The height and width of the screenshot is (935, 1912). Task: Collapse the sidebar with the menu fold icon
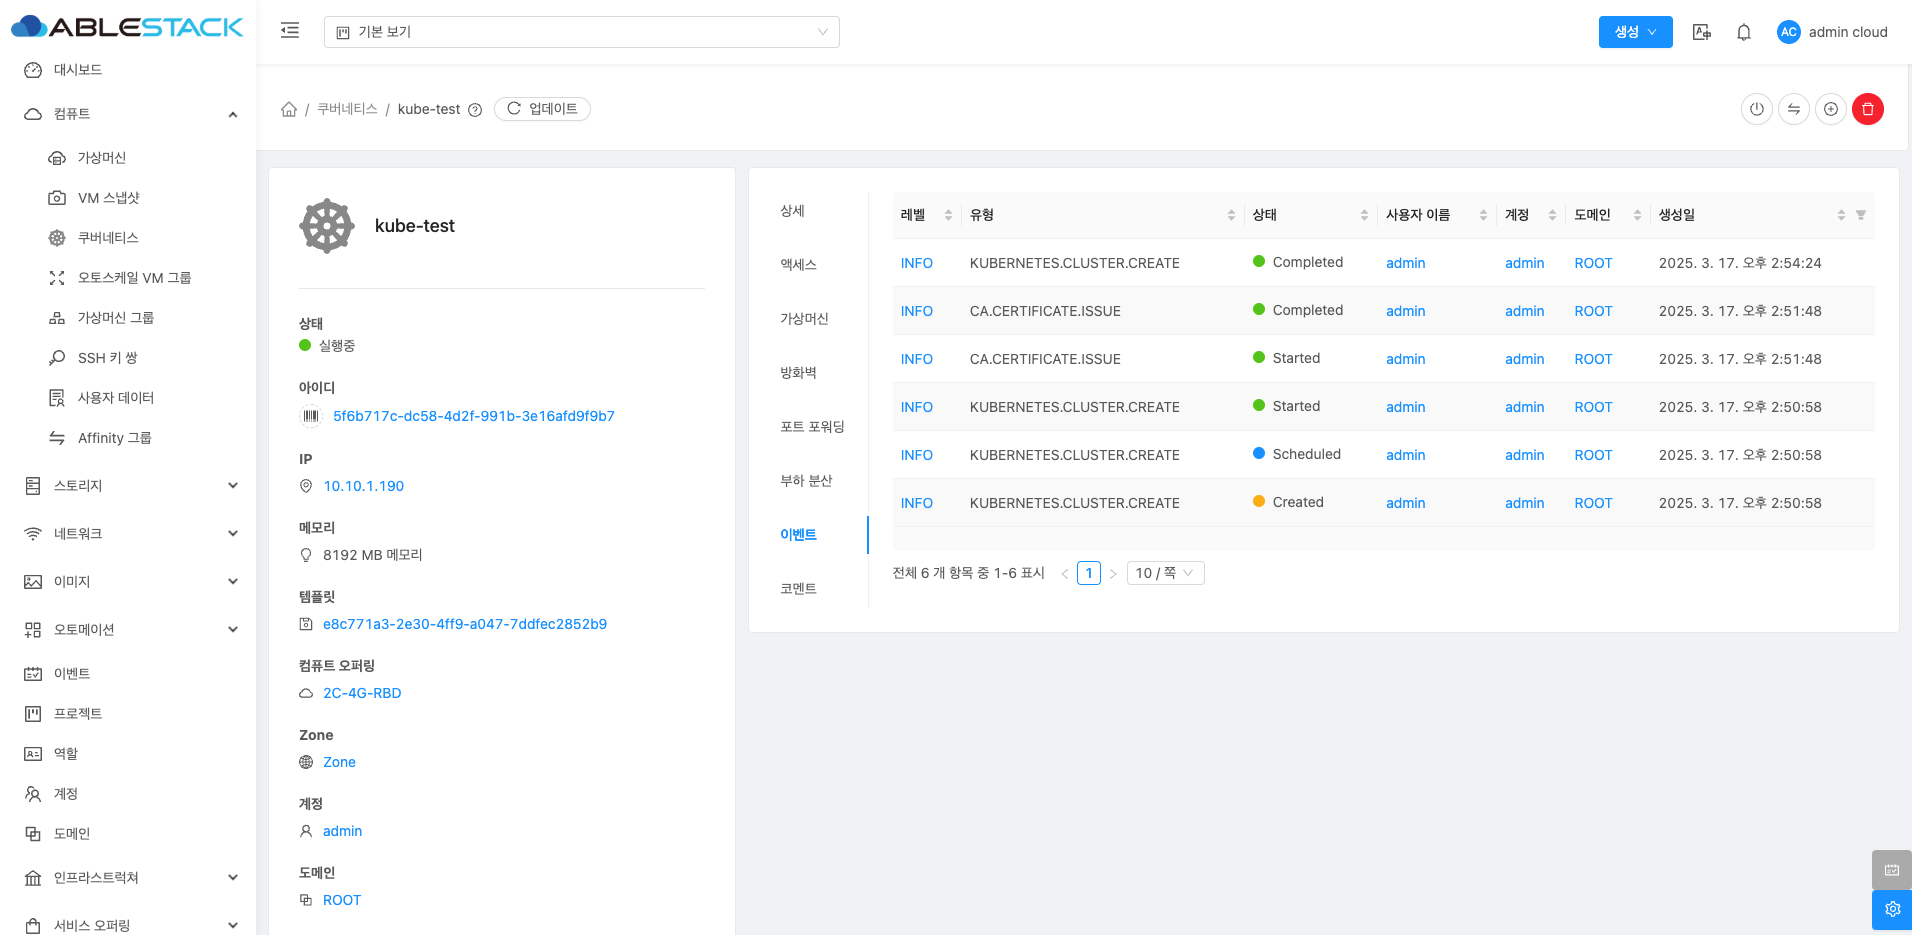pos(290,31)
